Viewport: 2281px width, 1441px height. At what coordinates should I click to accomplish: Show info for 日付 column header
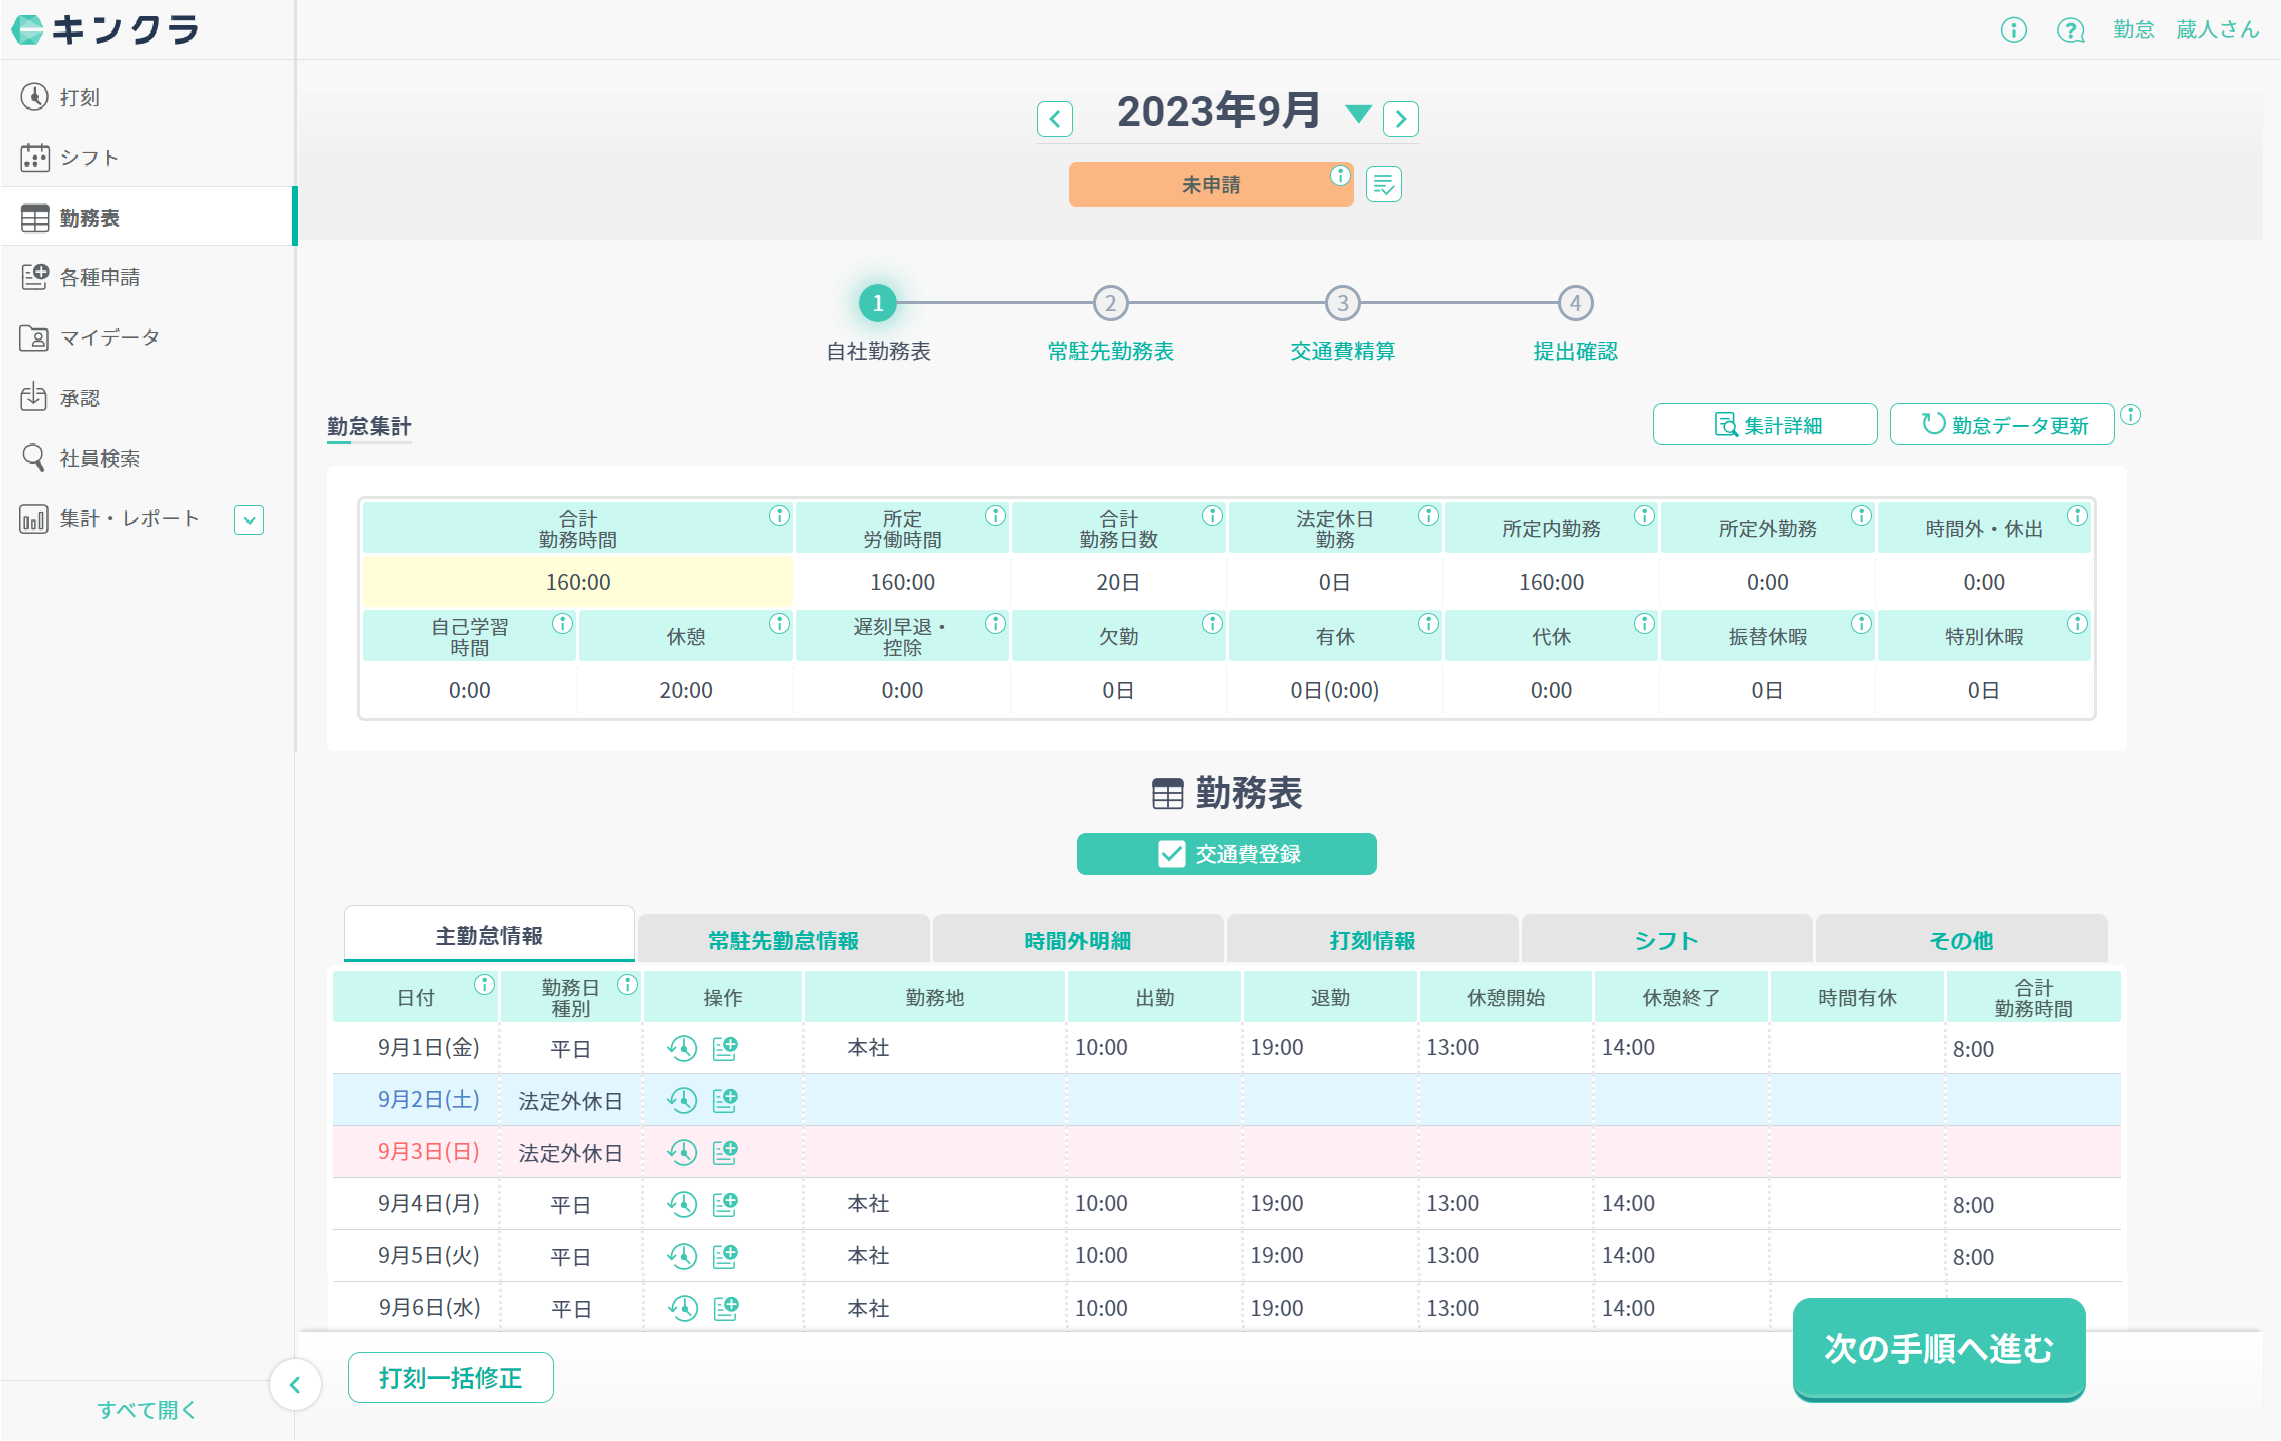(x=484, y=985)
